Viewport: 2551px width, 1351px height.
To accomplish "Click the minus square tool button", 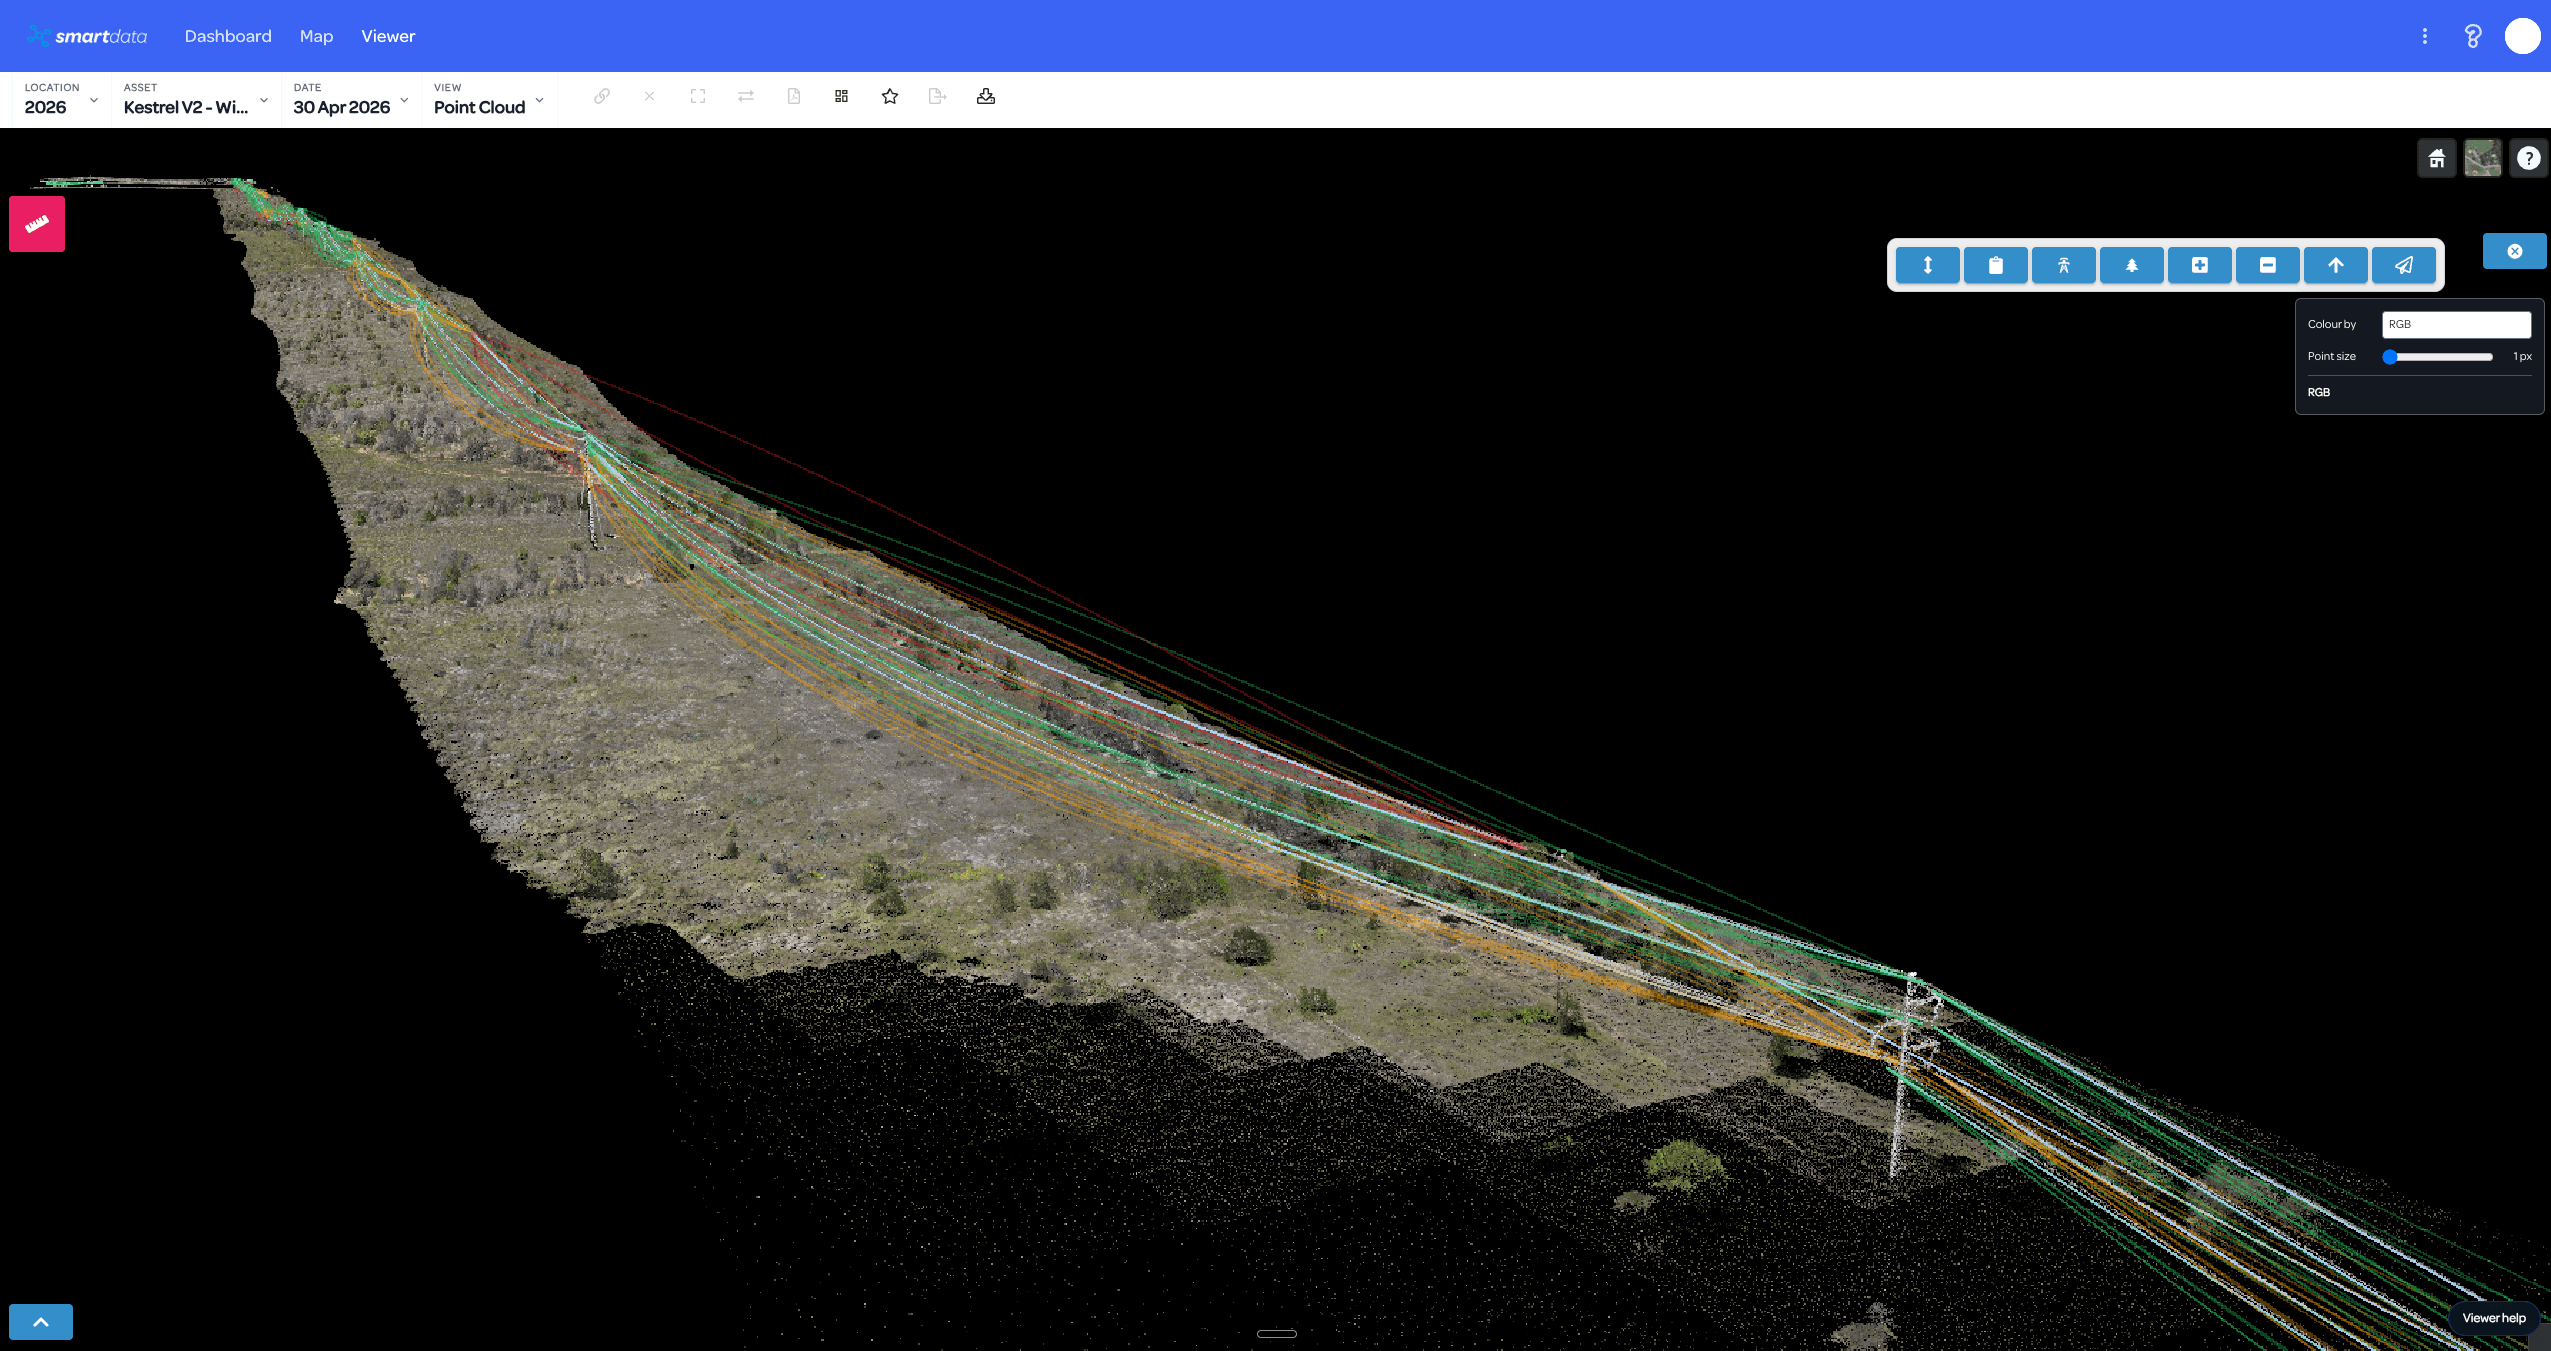I will click(x=2267, y=265).
